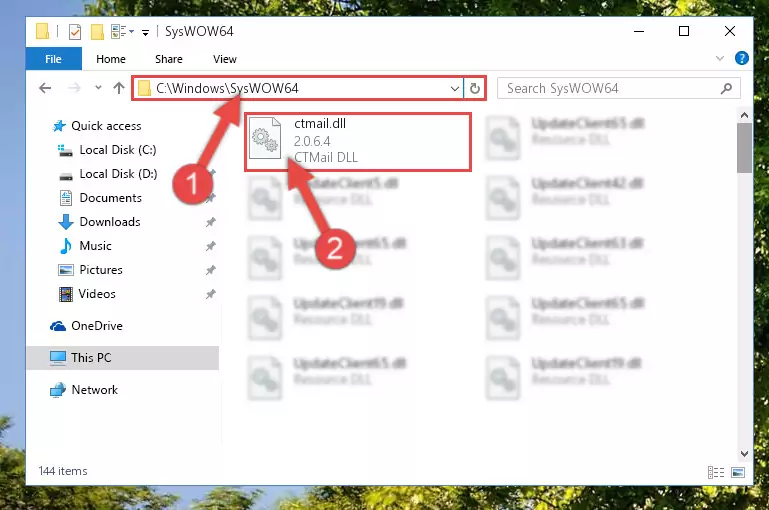Image resolution: width=769 pixels, height=510 pixels.
Task: Select Network in the navigation pane
Action: point(95,390)
